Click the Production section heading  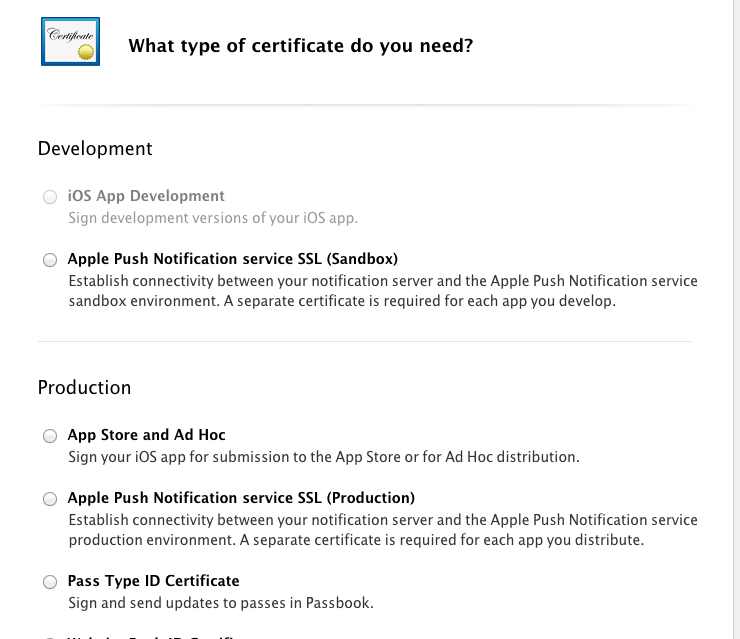[x=84, y=387]
